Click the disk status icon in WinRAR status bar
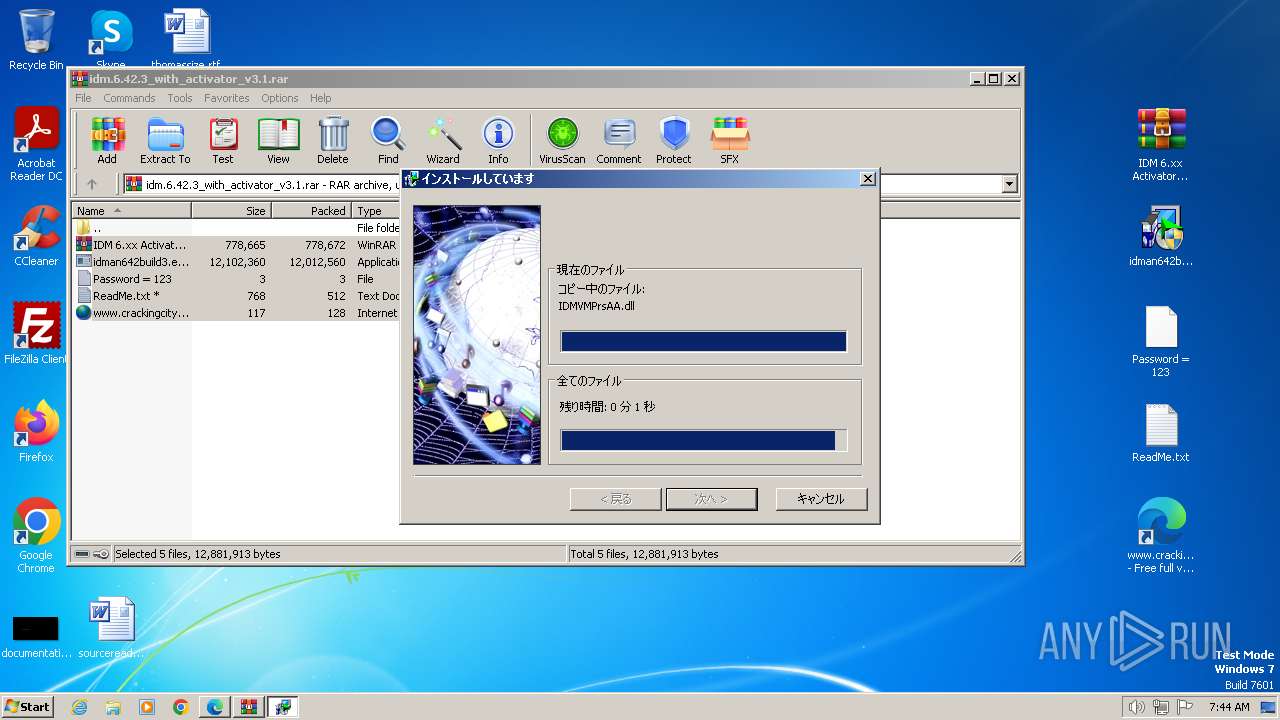Screen dimensions: 1280x720 tap(83, 554)
